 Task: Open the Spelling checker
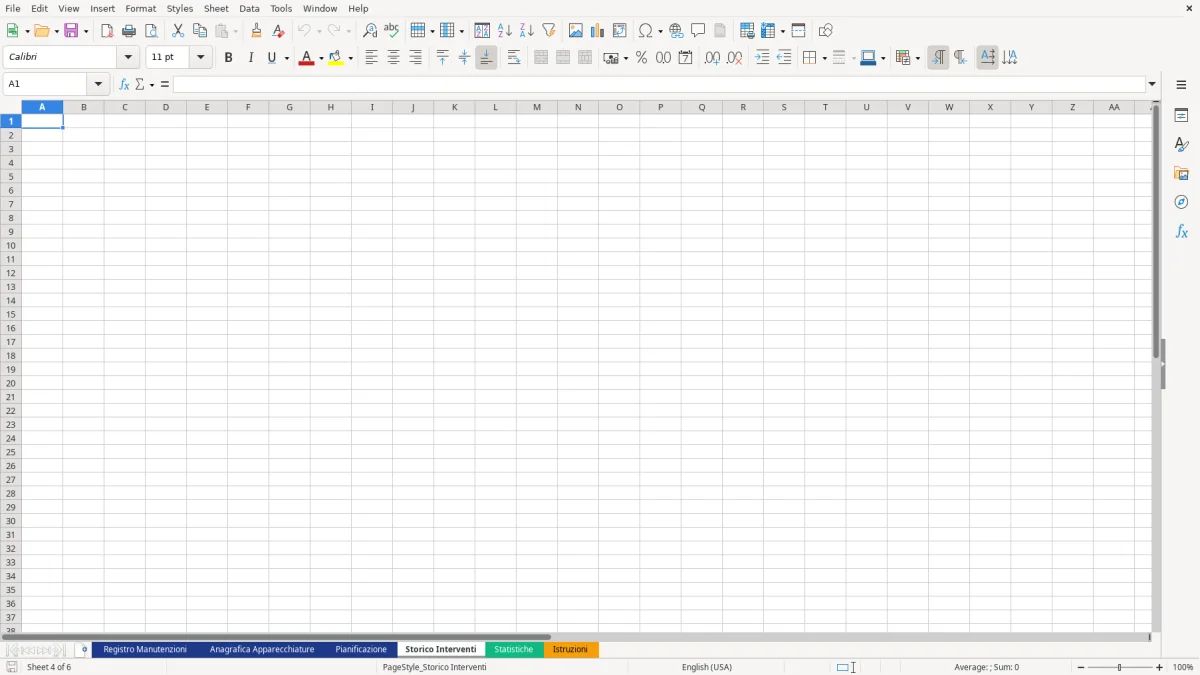pos(391,30)
